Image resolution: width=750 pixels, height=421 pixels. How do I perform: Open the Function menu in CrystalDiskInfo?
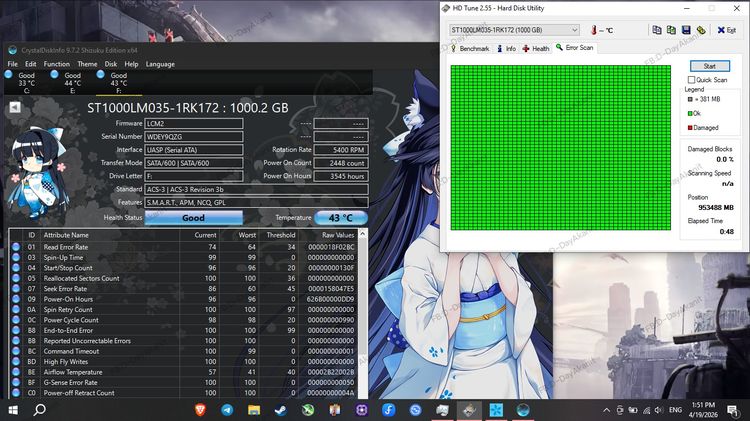pyautogui.click(x=56, y=64)
